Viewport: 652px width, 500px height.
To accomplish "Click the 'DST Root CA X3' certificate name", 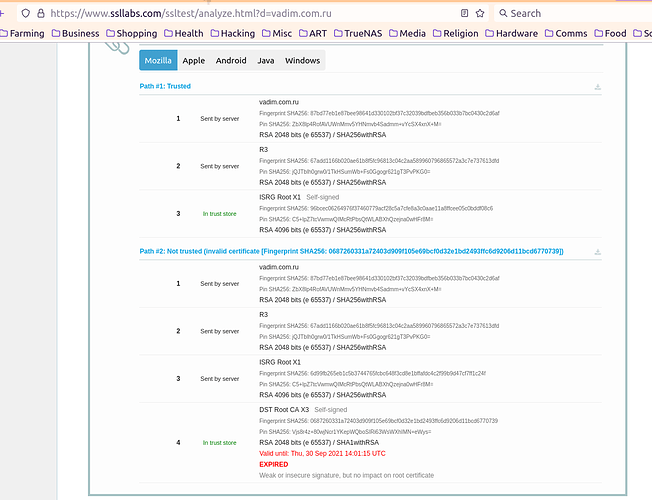I will (284, 410).
